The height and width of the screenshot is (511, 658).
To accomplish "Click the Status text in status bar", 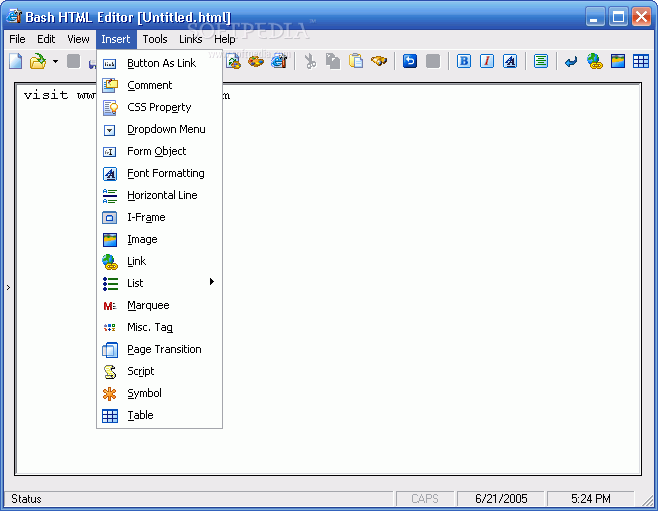I will tap(26, 499).
